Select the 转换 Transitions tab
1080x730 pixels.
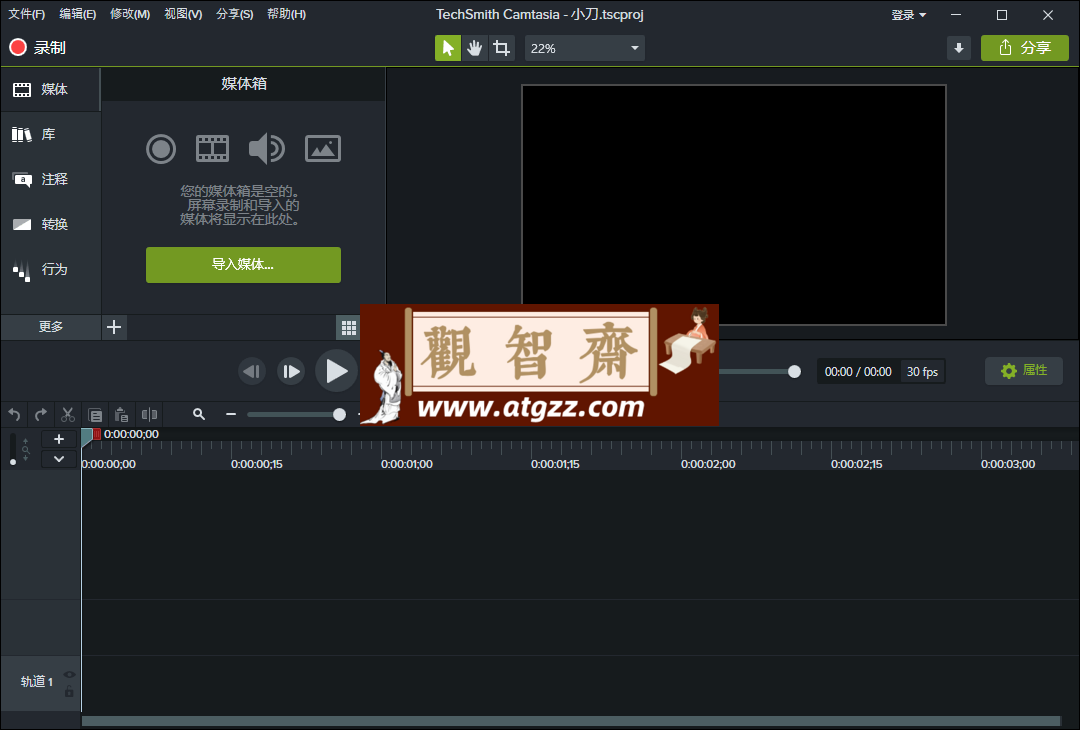coord(50,225)
